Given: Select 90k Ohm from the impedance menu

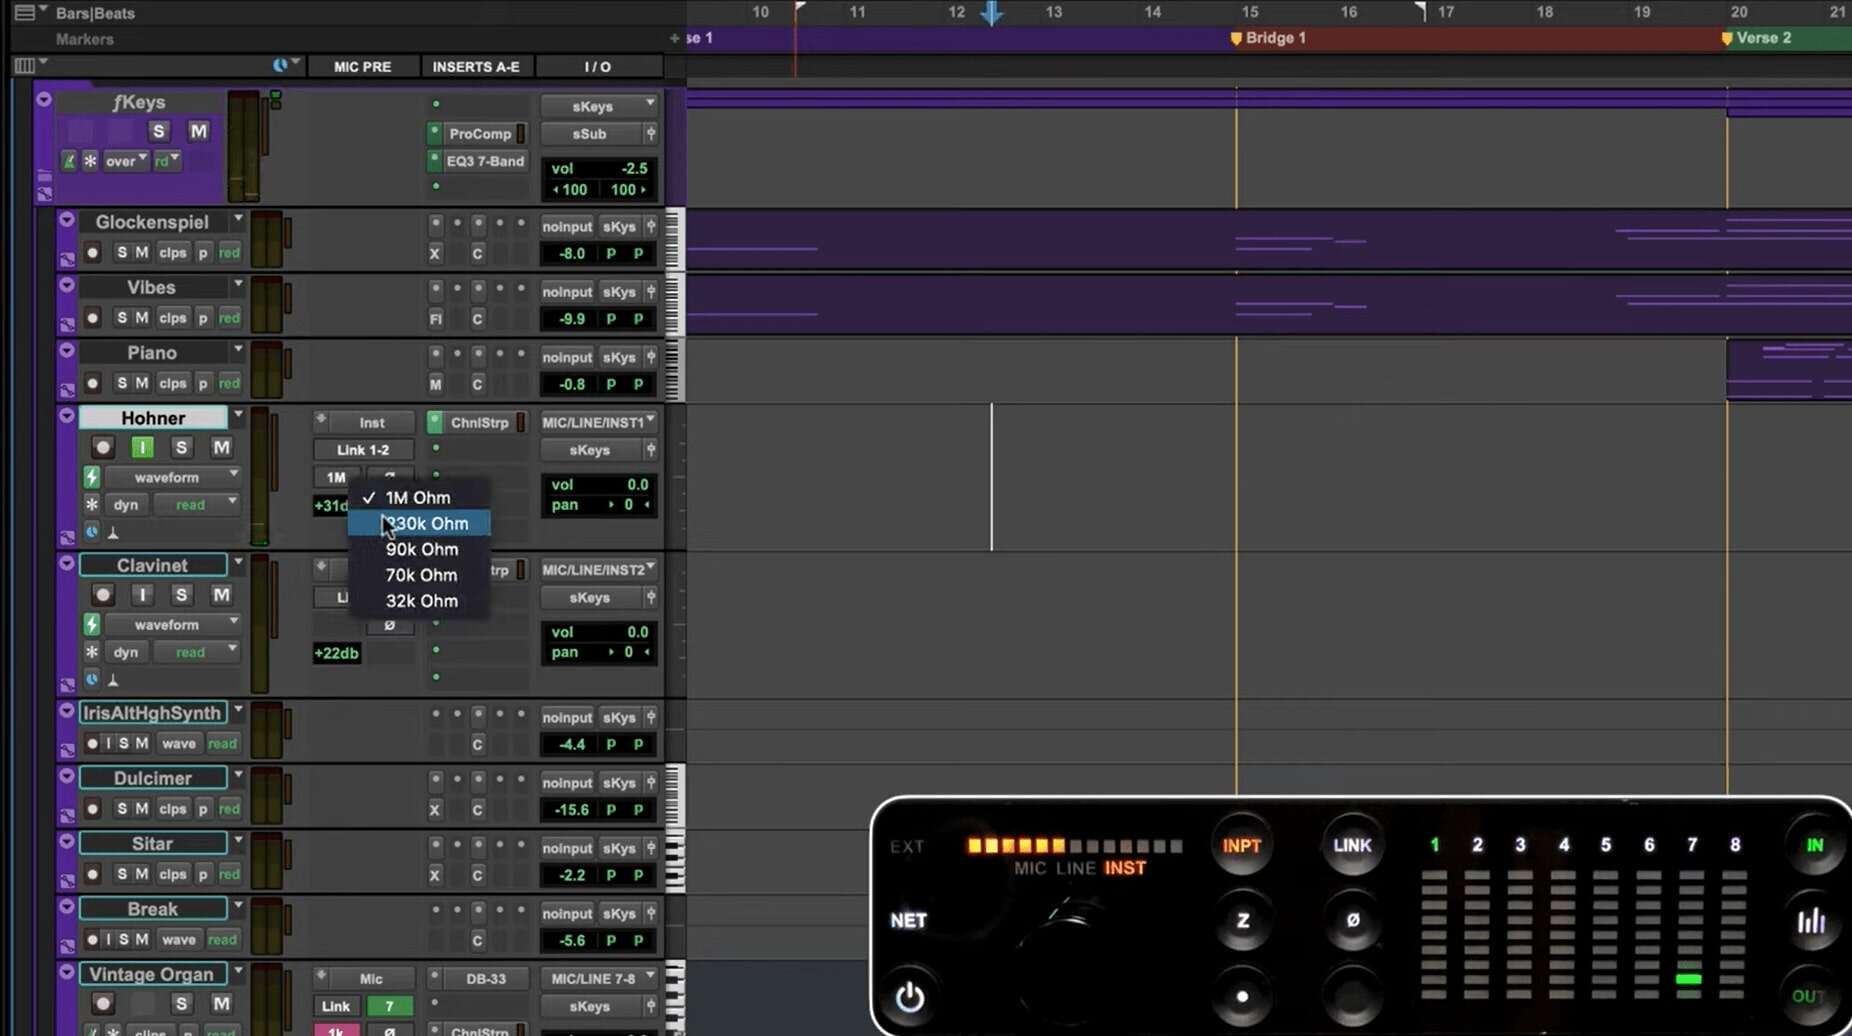Looking at the screenshot, I should 421,548.
